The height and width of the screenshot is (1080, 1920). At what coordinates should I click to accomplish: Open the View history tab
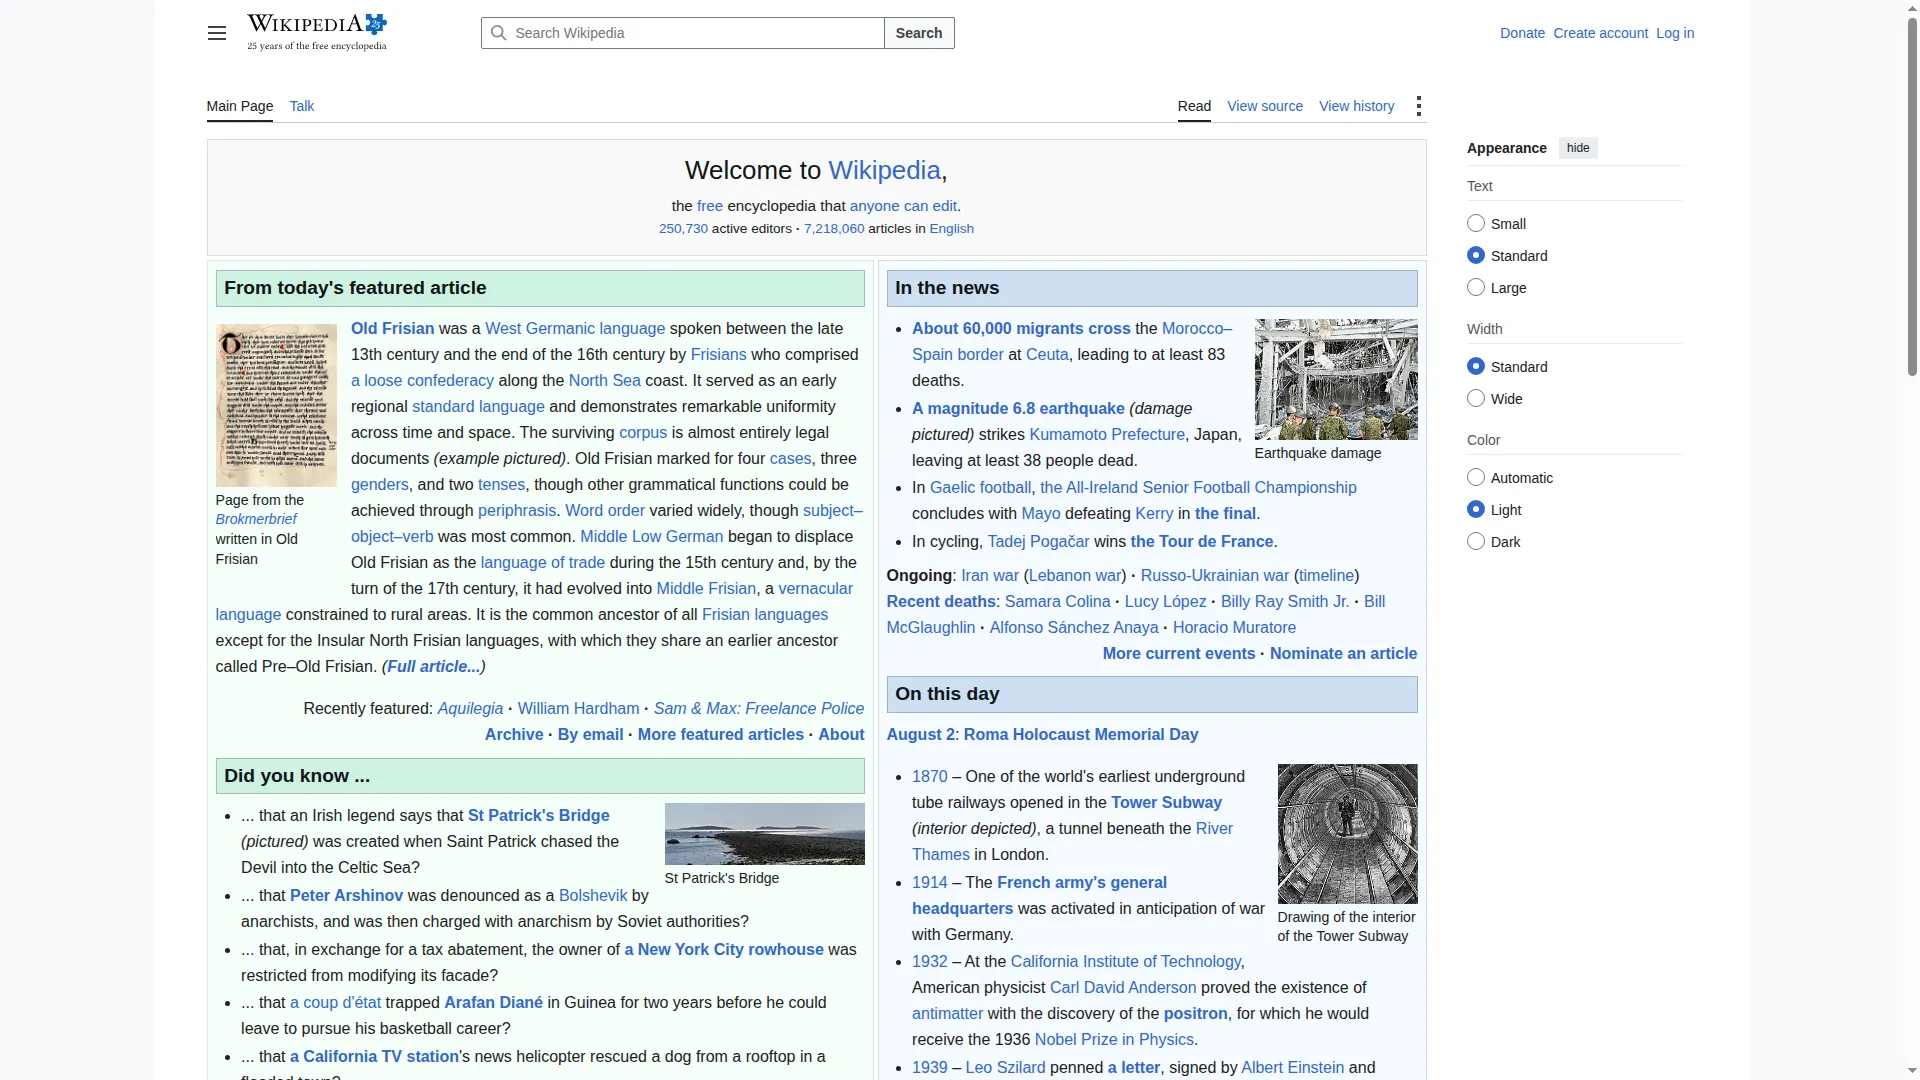(1357, 106)
